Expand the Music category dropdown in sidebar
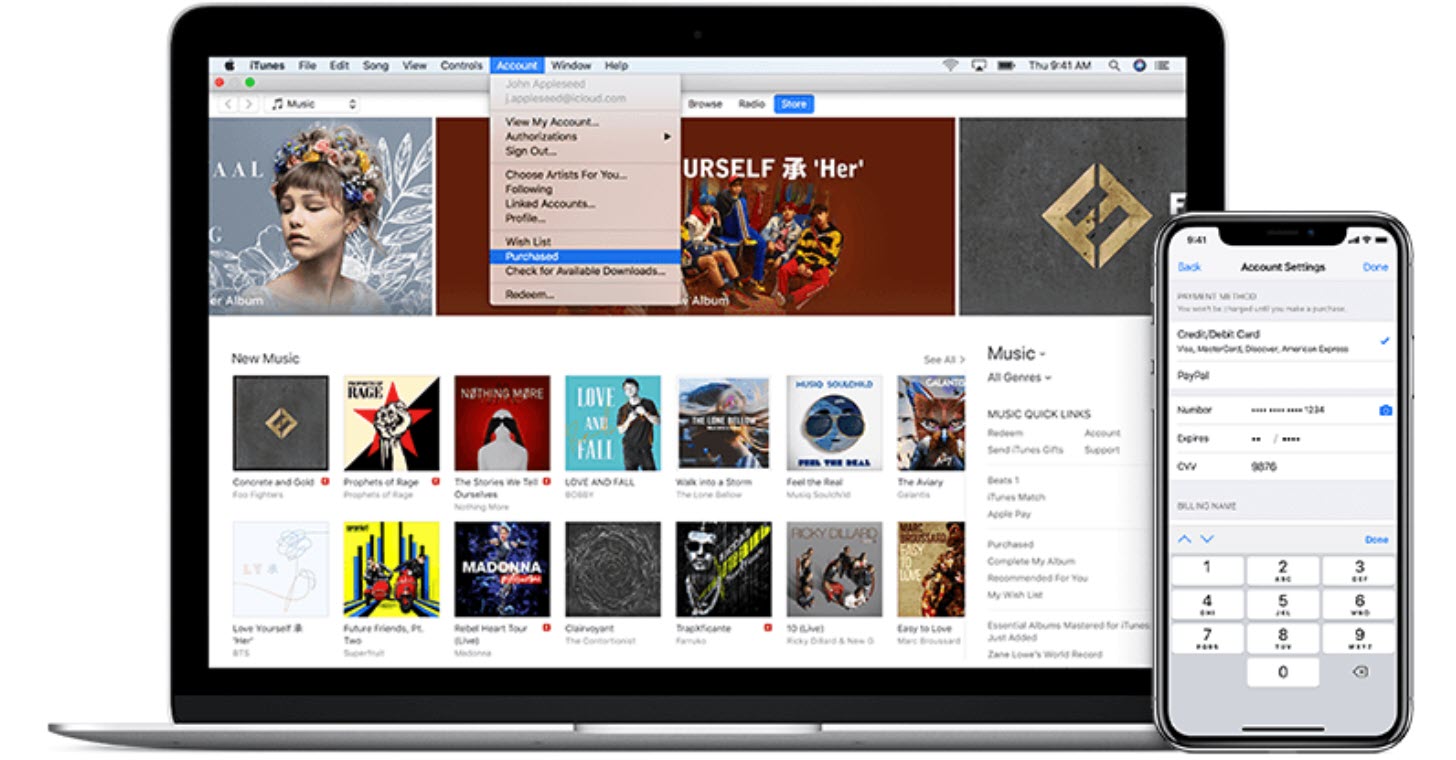 1016,353
